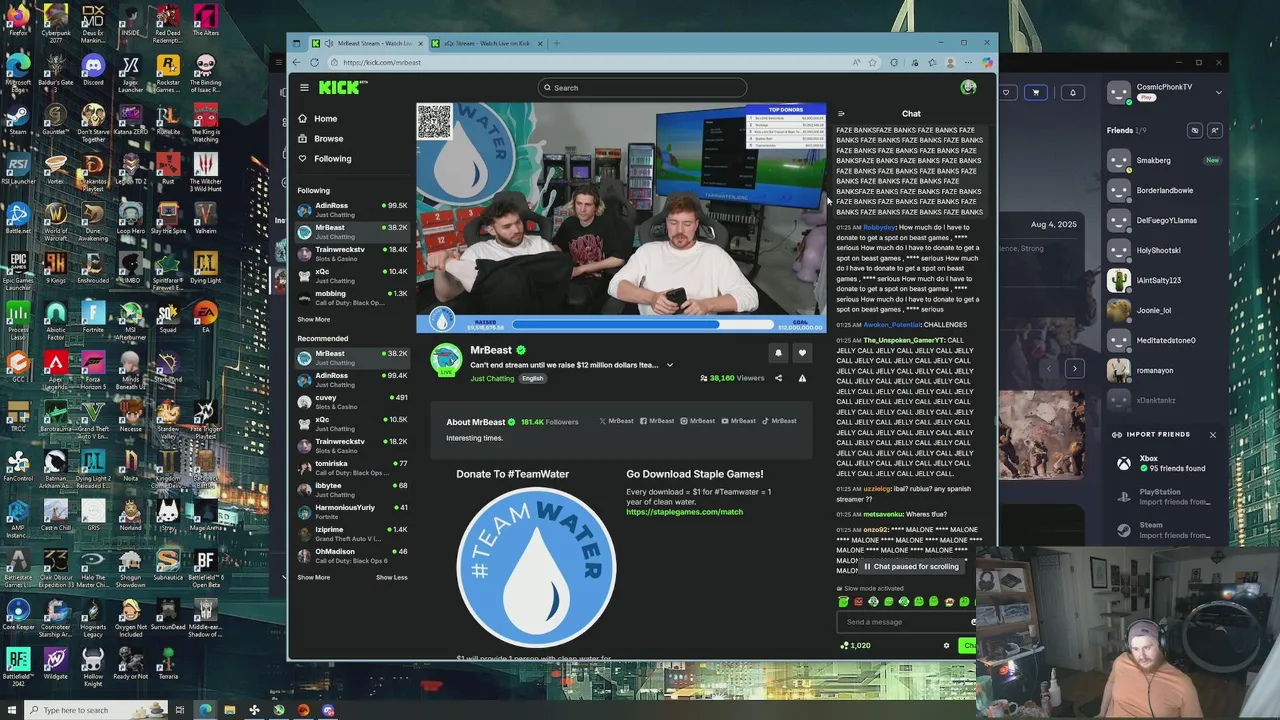Click the 1,020 channel points indicator

coord(855,646)
